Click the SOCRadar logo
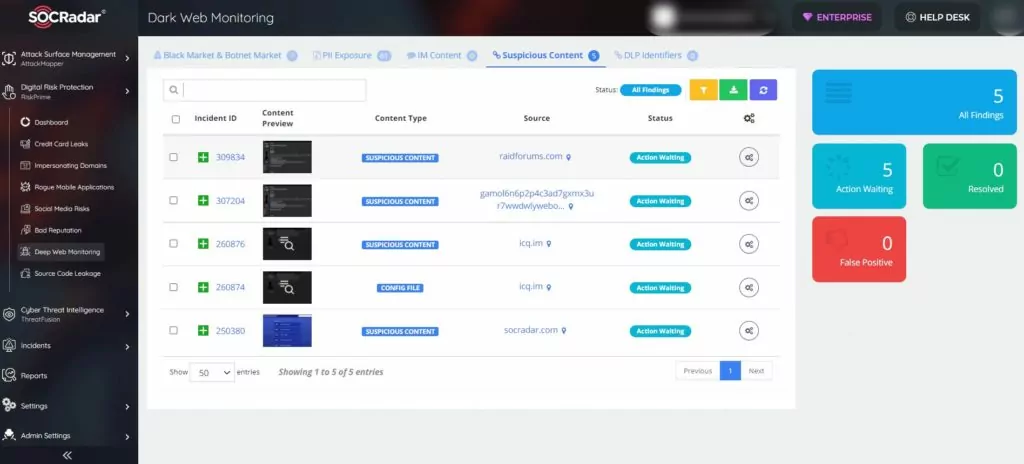 point(67,17)
